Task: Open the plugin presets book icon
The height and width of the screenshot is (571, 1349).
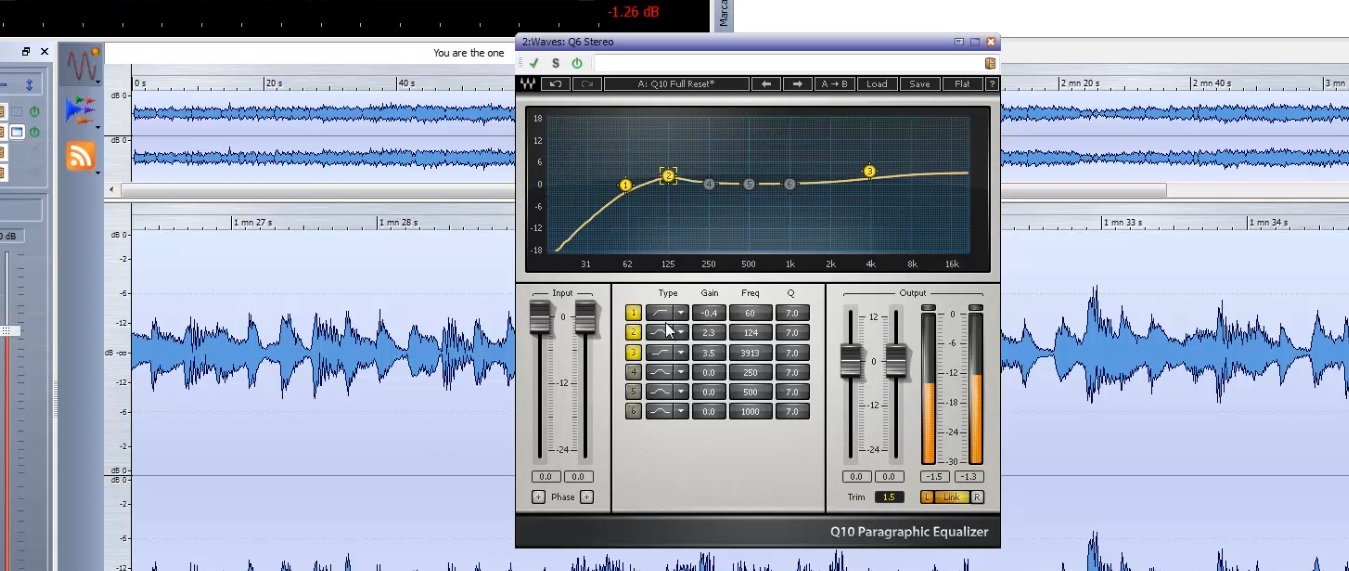Action: [x=990, y=63]
